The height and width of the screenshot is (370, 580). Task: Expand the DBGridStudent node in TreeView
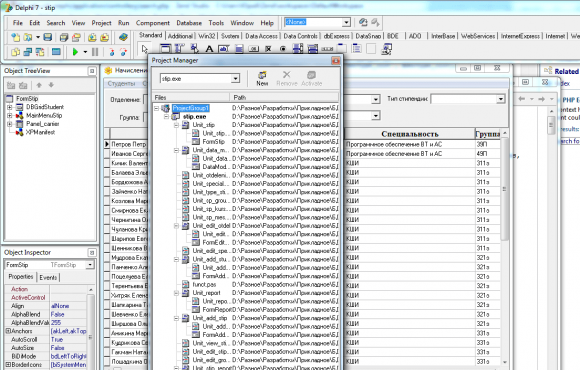[x=10, y=107]
